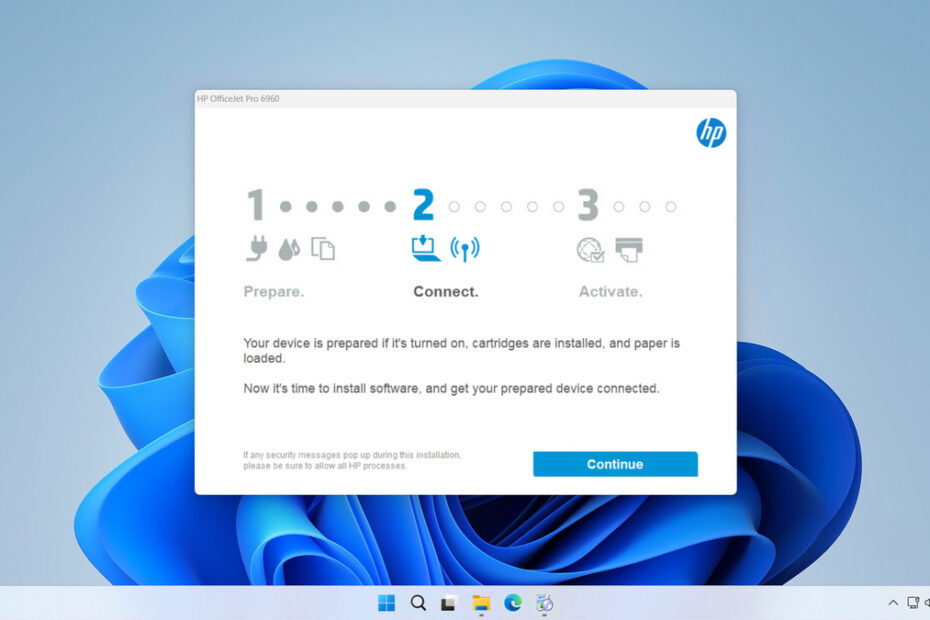
Task: Click the software download laptop icon
Action: click(423, 247)
